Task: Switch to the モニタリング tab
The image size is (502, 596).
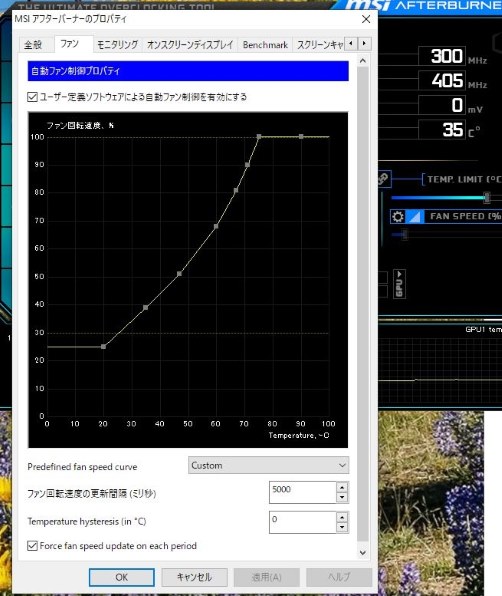Action: click(117, 45)
